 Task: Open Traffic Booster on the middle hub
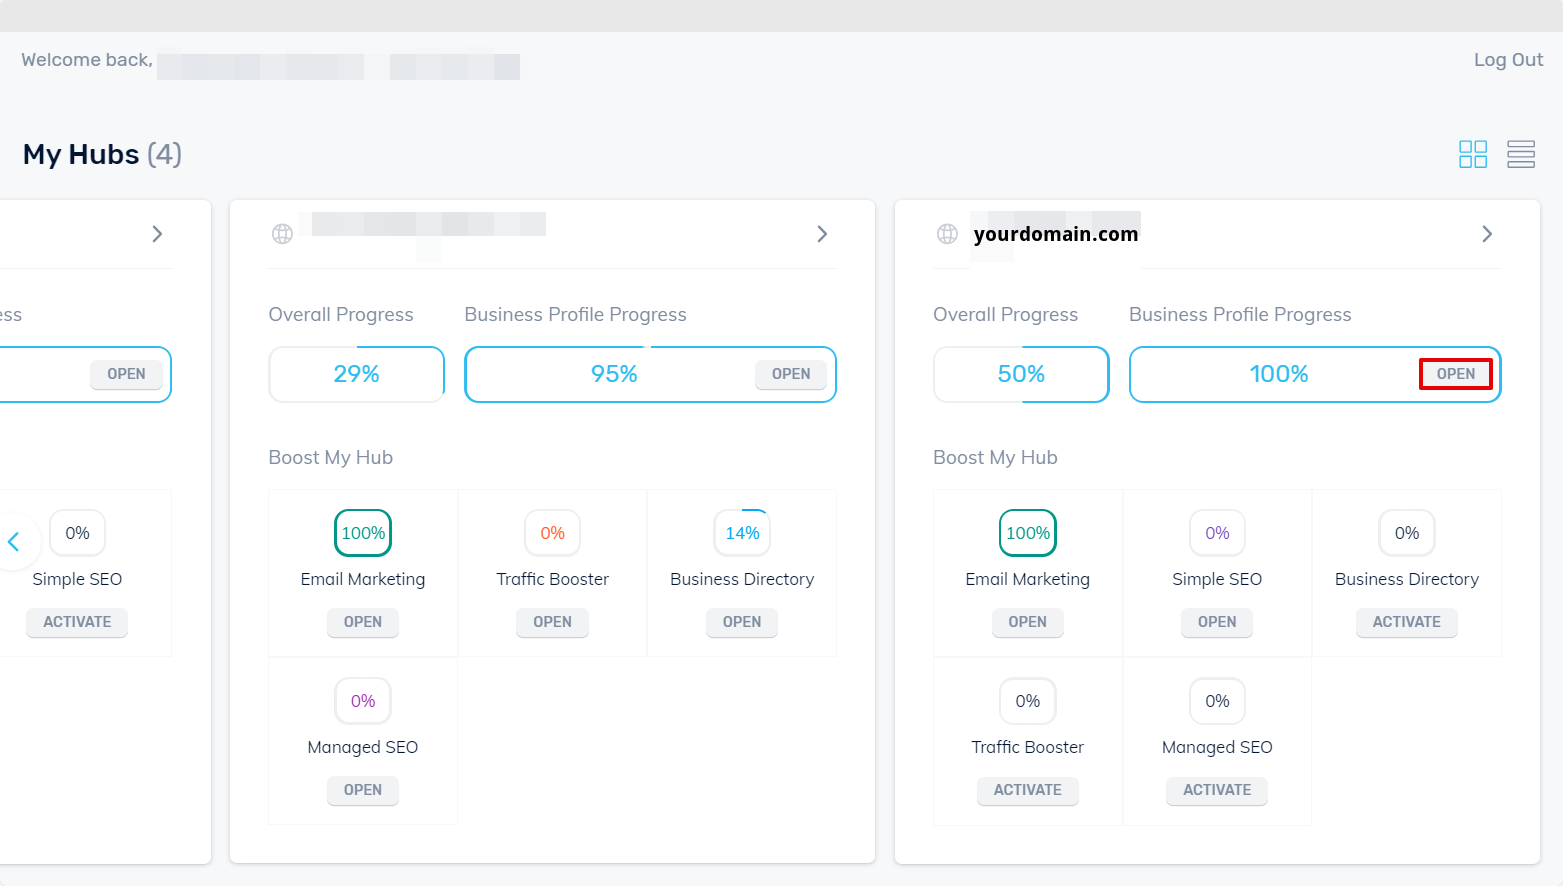point(553,622)
